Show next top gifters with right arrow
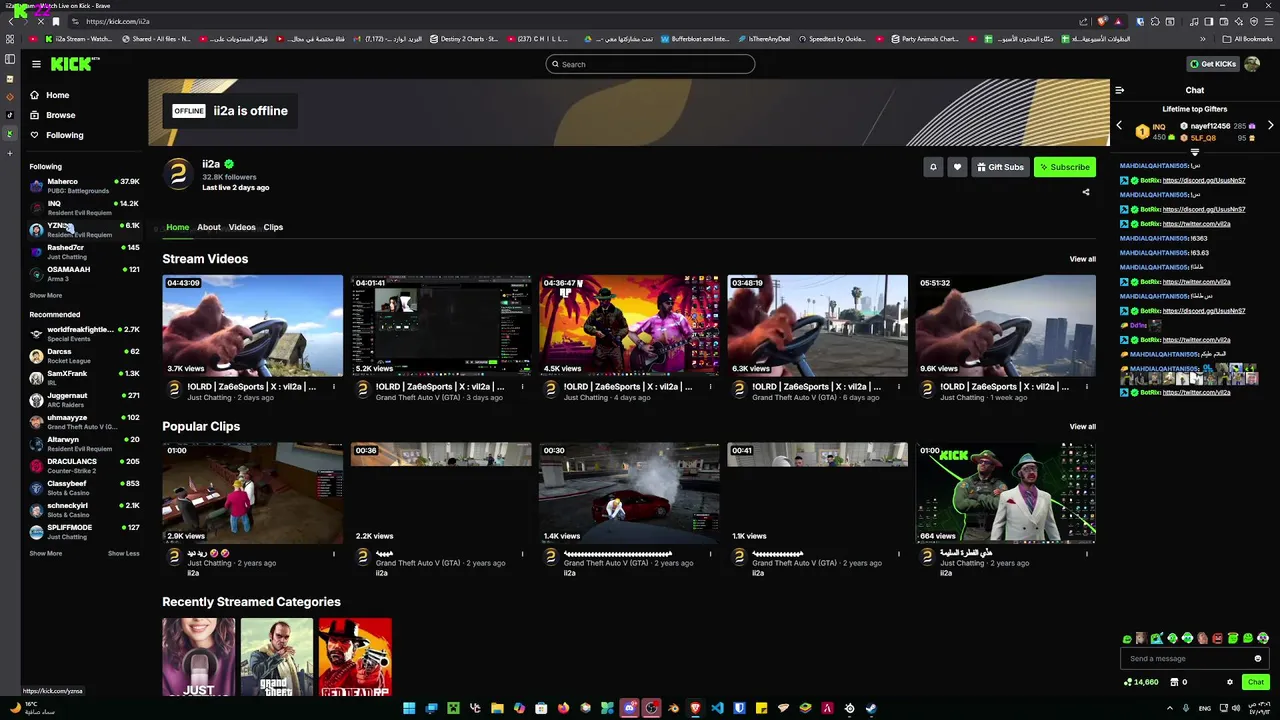 tap(1271, 126)
